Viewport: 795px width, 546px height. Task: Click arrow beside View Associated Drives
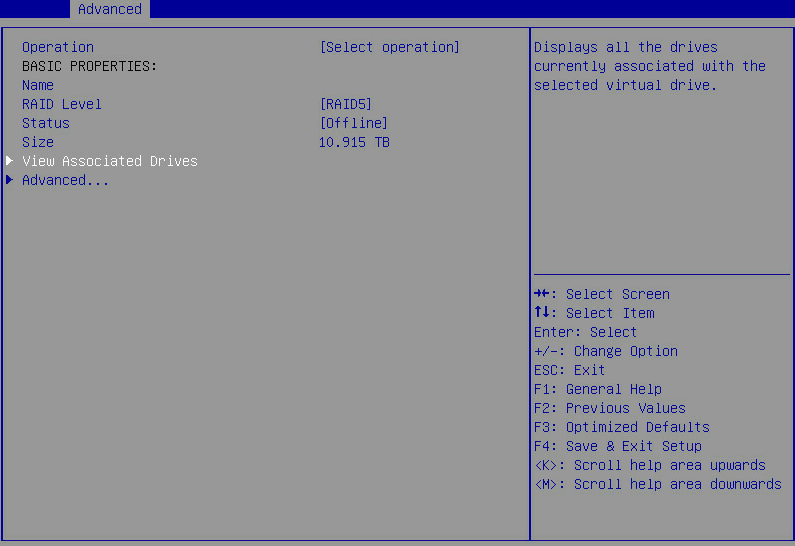pyautogui.click(x=10, y=161)
